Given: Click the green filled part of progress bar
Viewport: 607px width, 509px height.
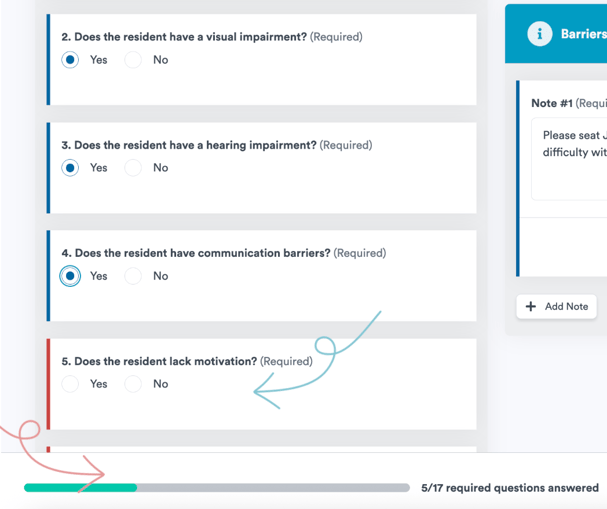Looking at the screenshot, I should (x=80, y=488).
